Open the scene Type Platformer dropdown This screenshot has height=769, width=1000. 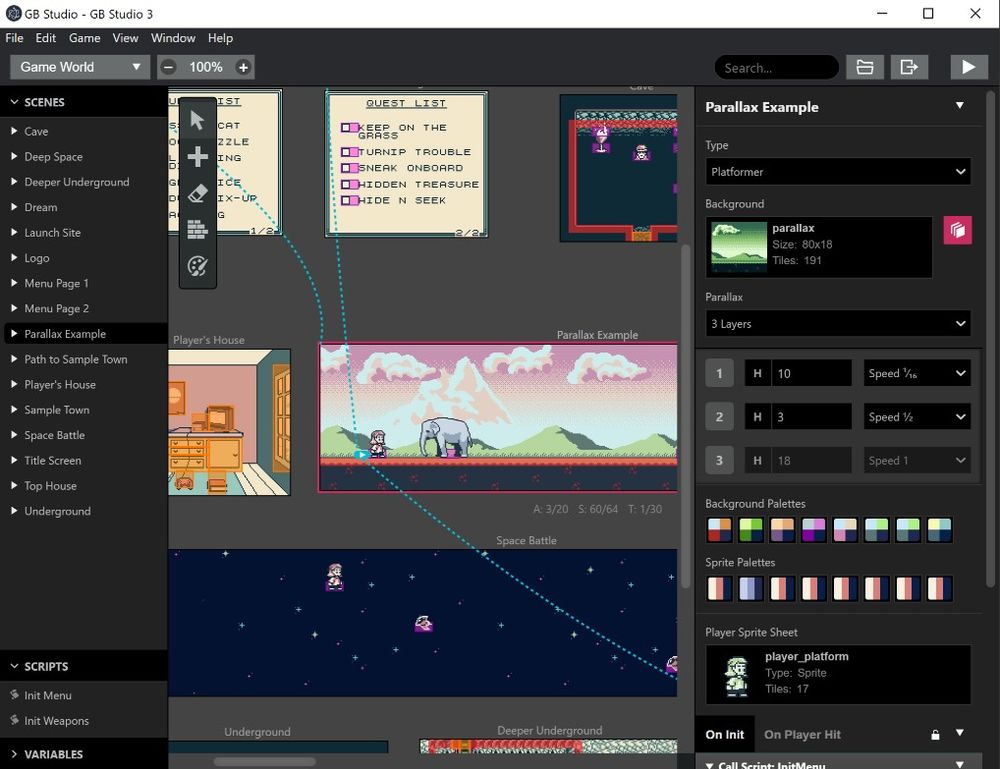coord(838,172)
